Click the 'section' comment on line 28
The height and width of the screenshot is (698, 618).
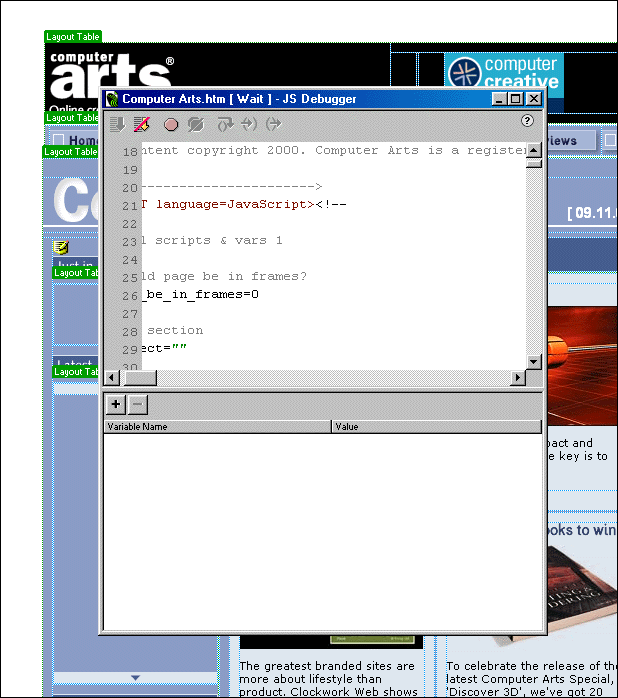click(x=175, y=330)
